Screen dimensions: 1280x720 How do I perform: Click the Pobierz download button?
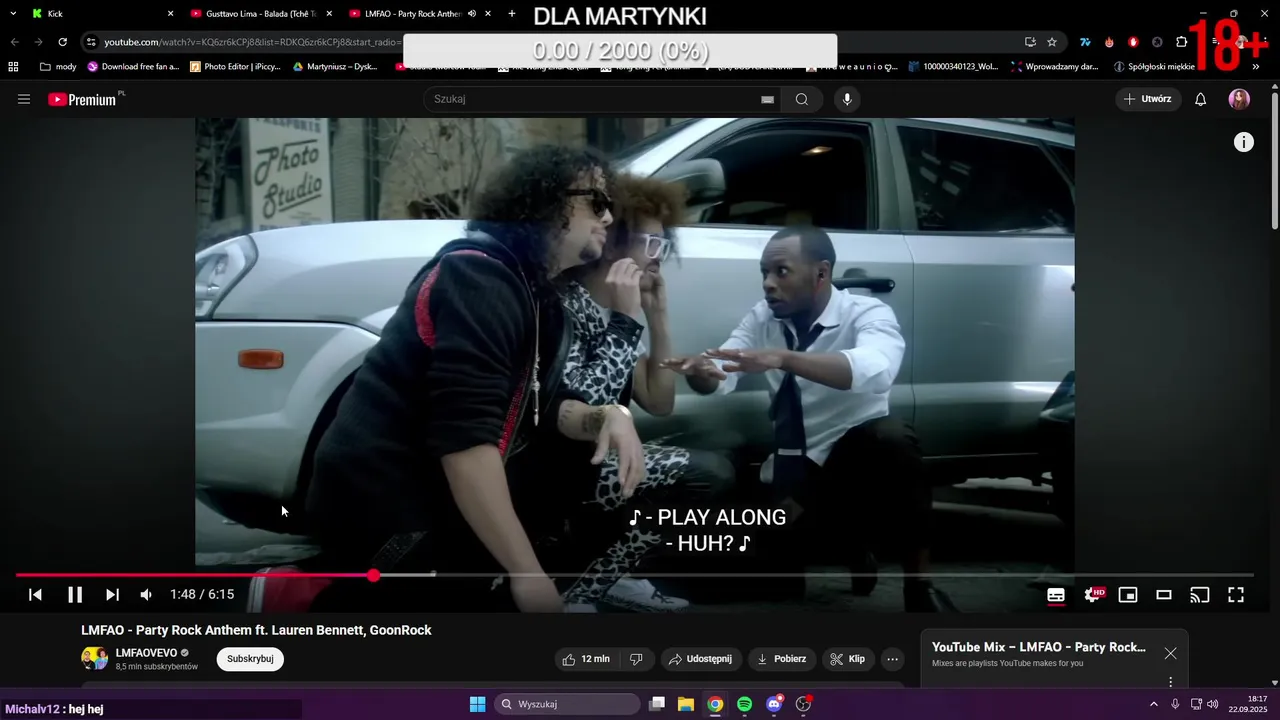[x=781, y=659]
